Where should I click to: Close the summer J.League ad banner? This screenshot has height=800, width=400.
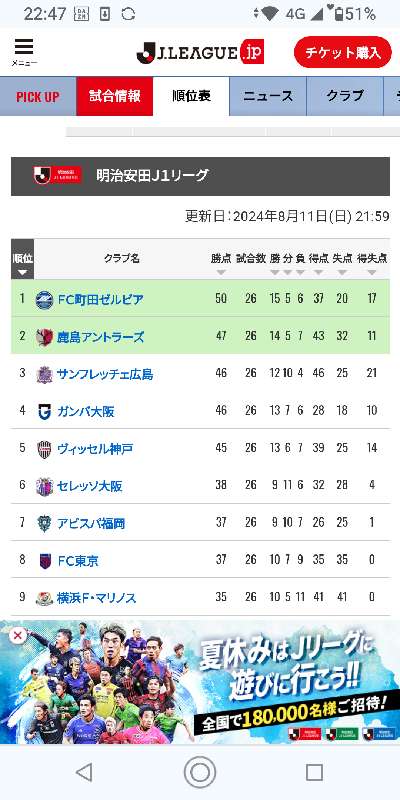point(18,636)
